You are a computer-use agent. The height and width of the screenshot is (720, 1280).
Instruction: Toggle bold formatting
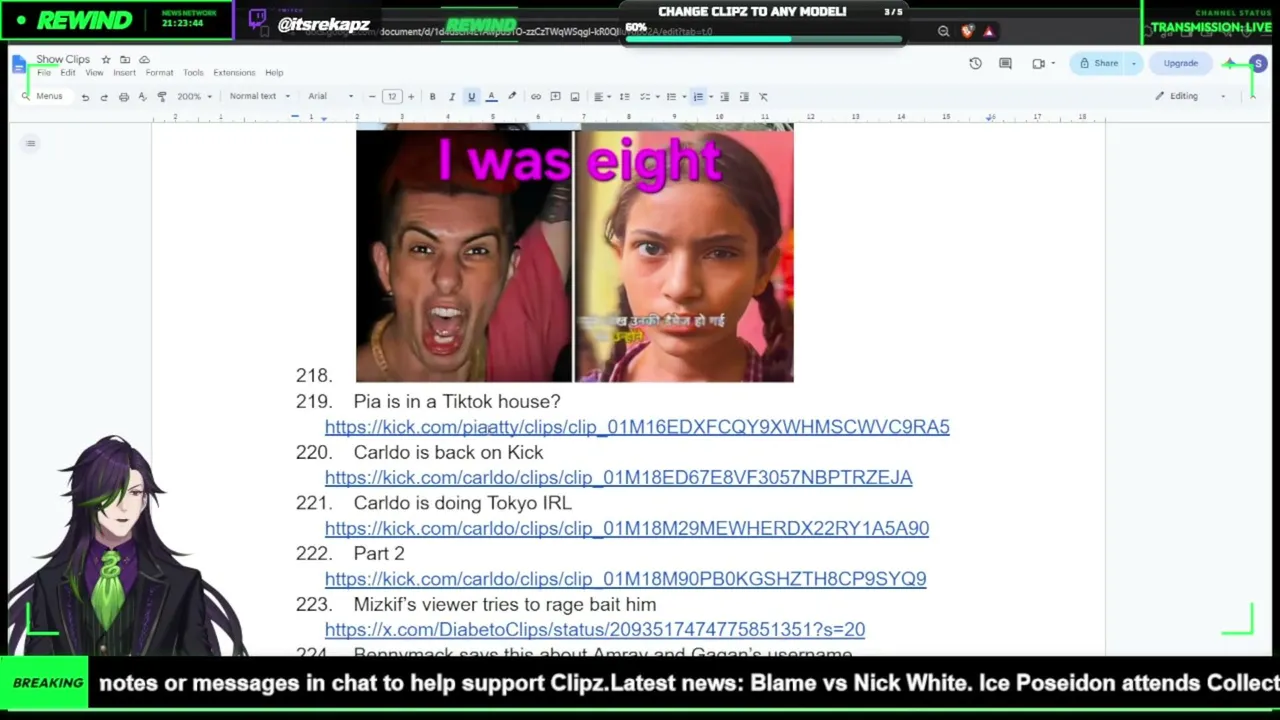[x=432, y=97]
